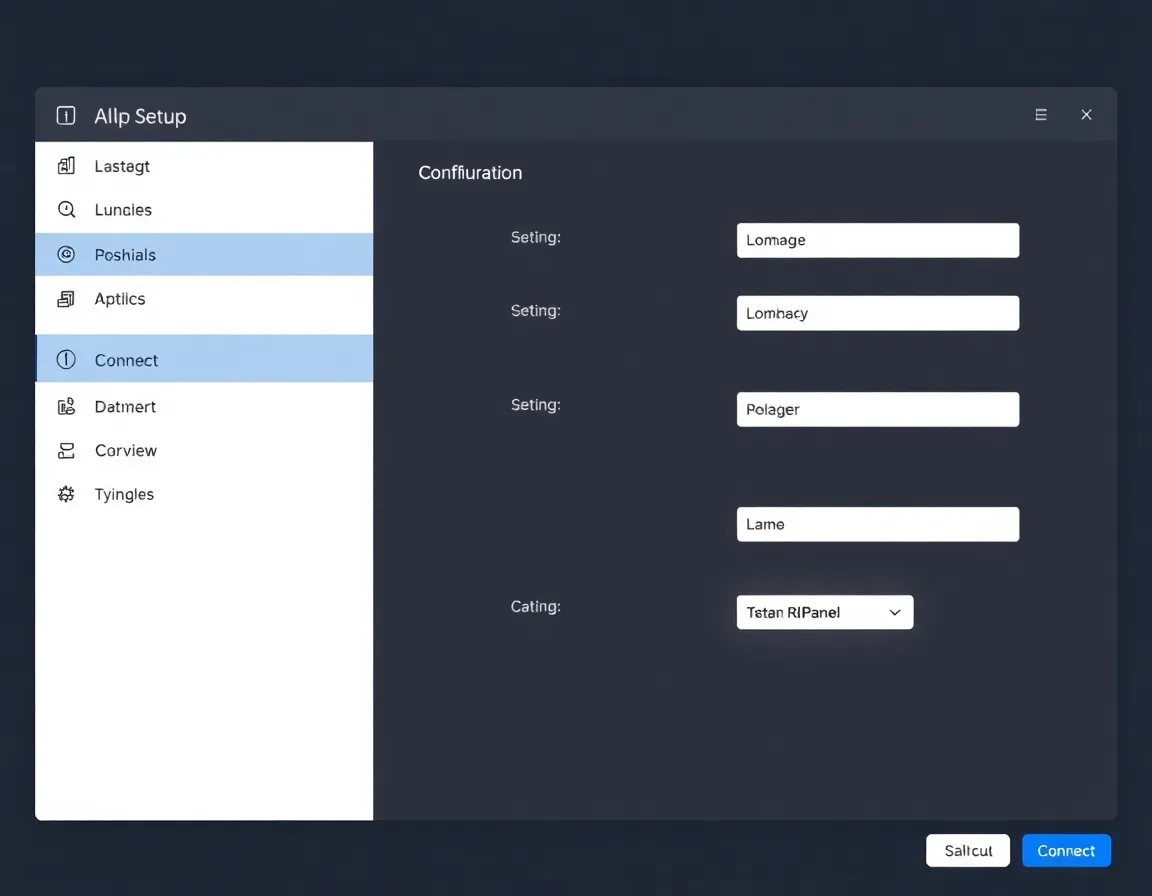
Task: Click the Allp Setup title bar icon
Action: (x=65, y=116)
